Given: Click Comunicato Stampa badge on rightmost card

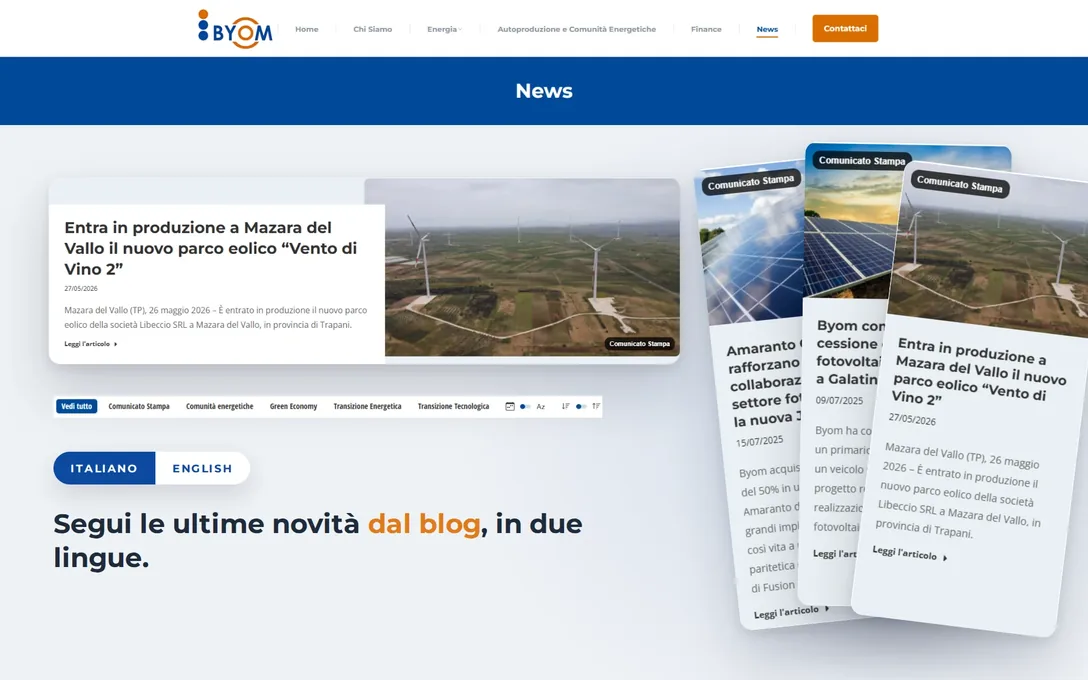Looking at the screenshot, I should tap(960, 183).
